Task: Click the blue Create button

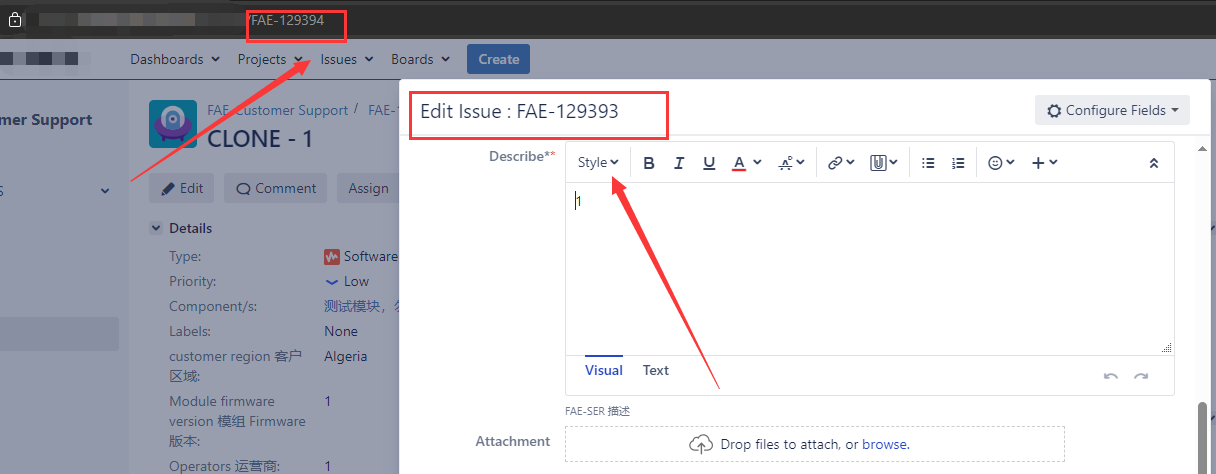Action: (498, 59)
